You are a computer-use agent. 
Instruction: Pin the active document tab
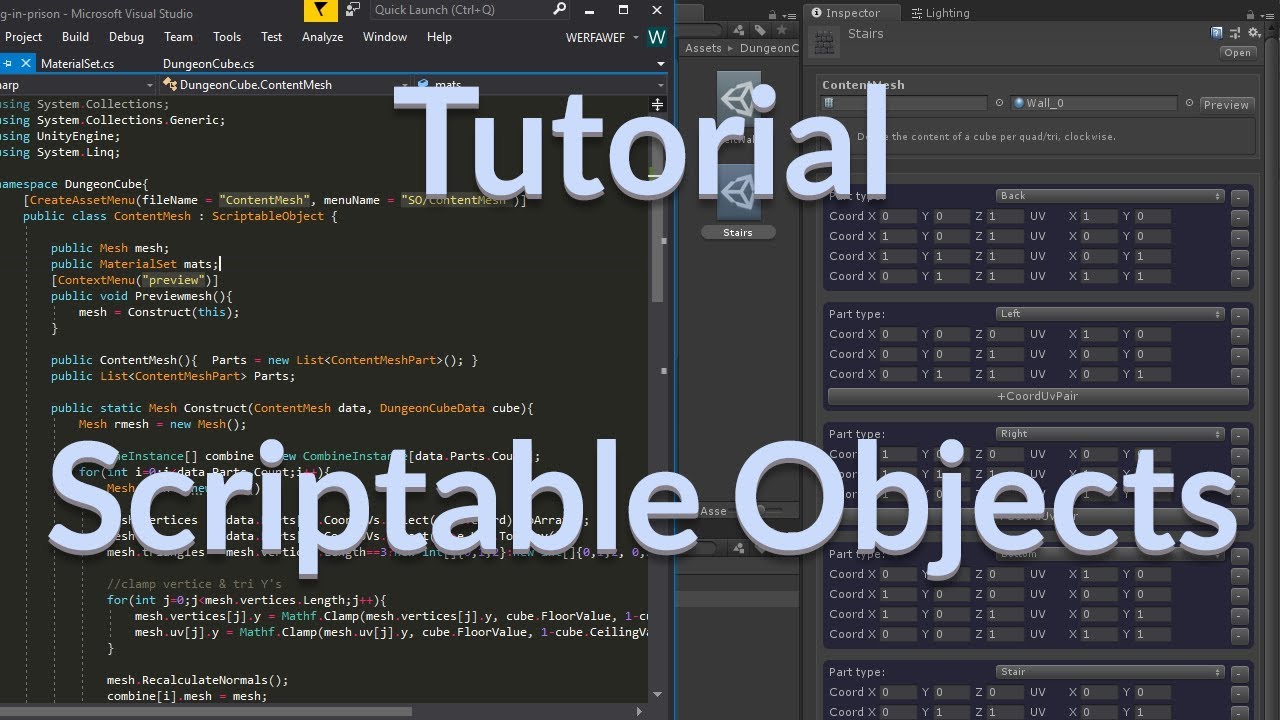(8, 64)
